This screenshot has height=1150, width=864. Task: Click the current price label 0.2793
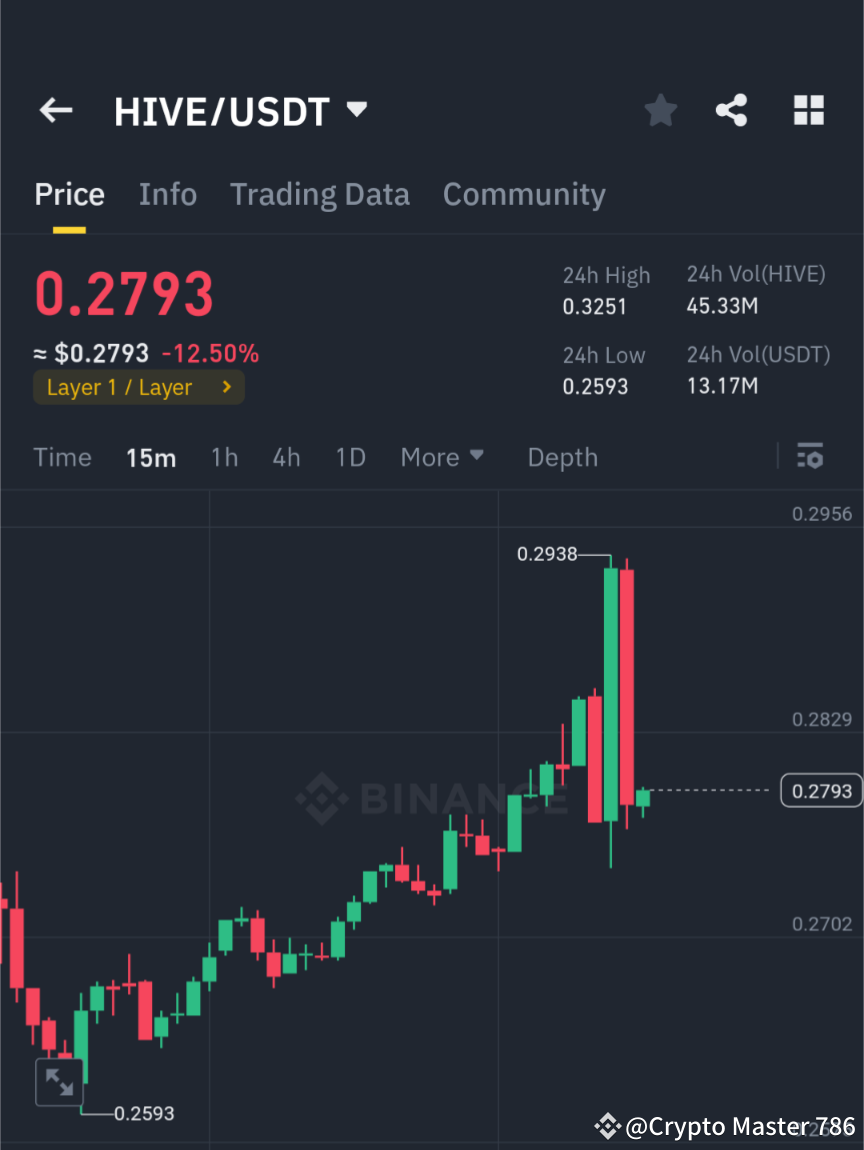pos(821,790)
